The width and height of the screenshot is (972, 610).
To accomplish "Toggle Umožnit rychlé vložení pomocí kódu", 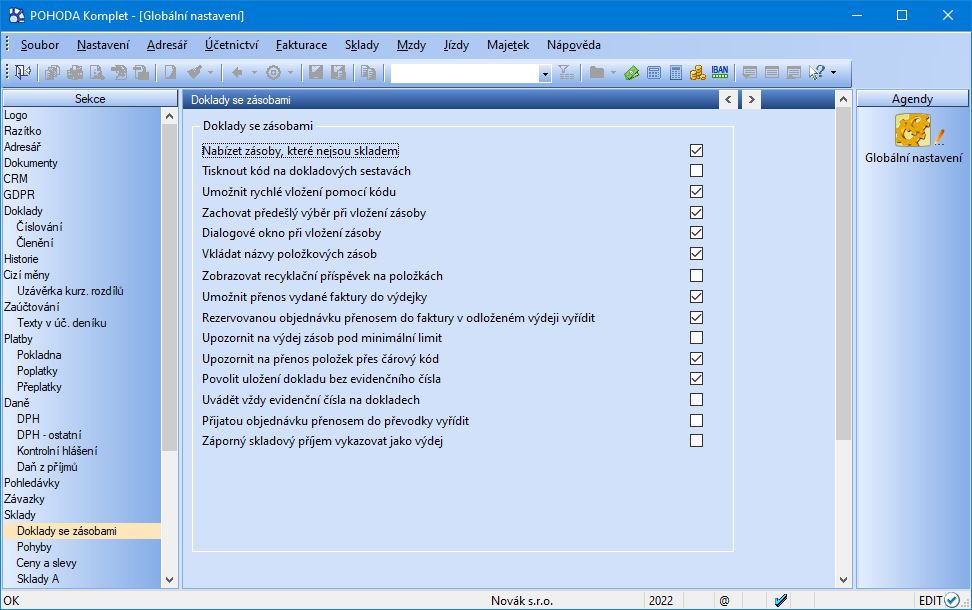I will pos(696,192).
